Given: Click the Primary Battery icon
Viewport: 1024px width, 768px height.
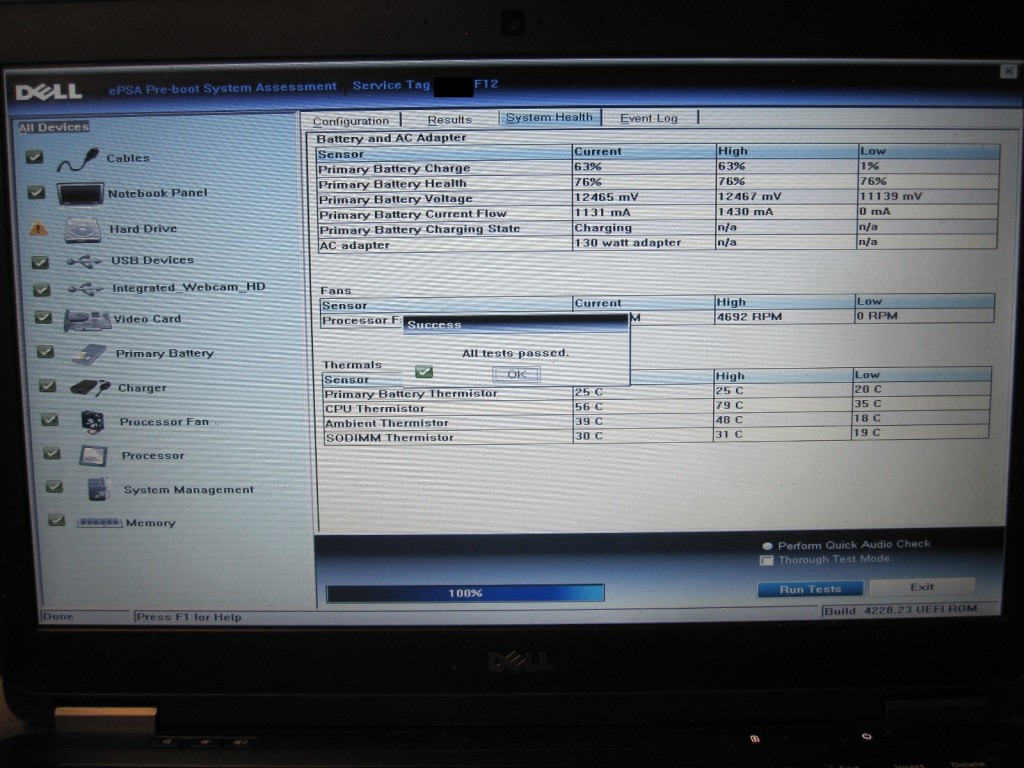Looking at the screenshot, I should (x=89, y=354).
